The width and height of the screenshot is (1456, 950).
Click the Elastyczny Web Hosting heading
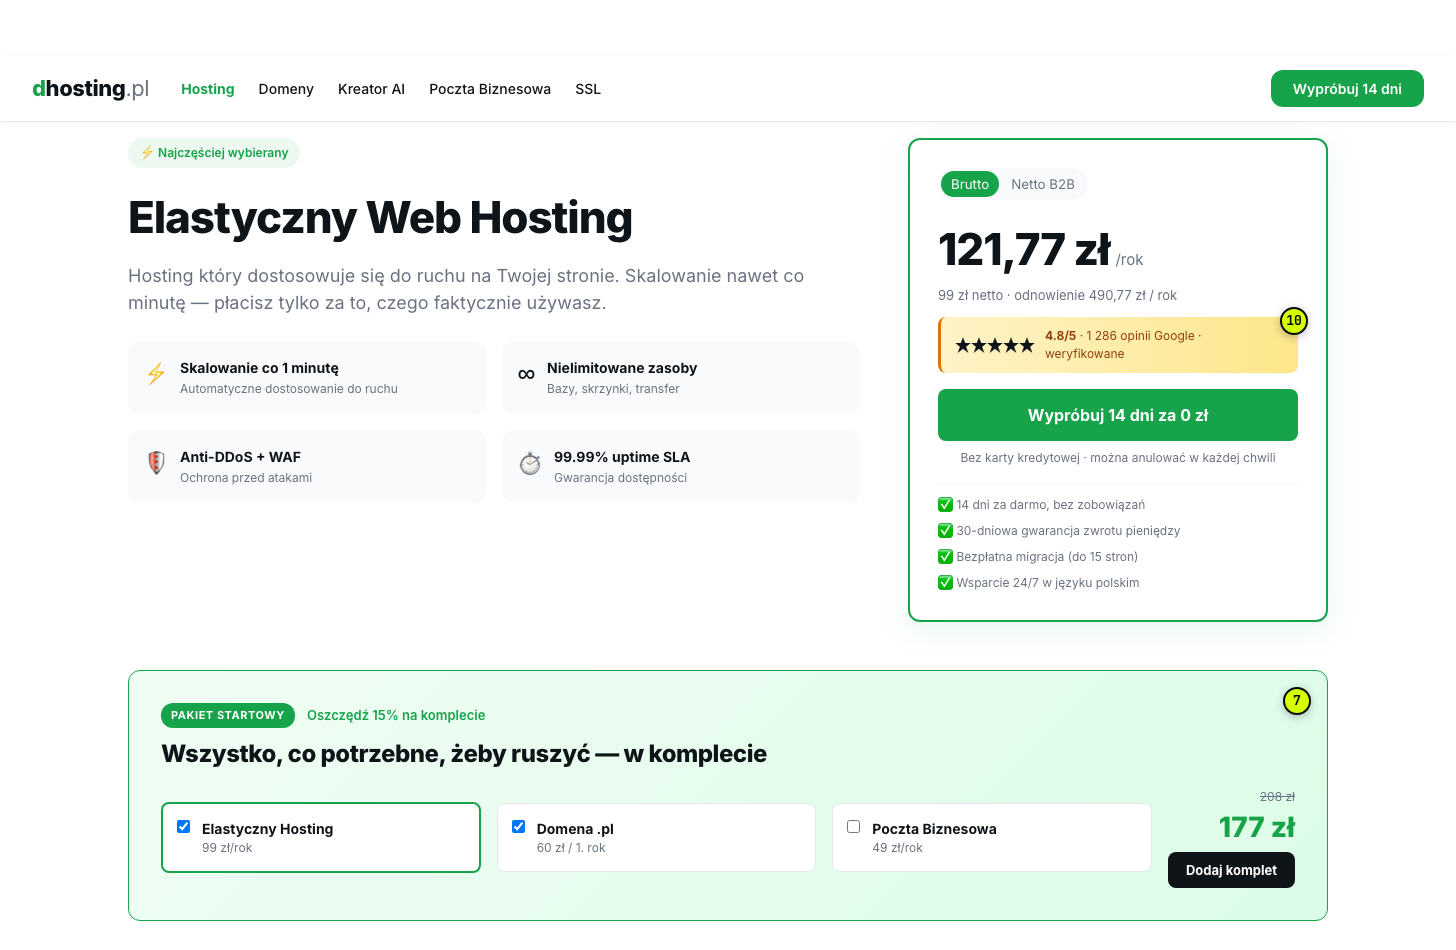tap(380, 218)
